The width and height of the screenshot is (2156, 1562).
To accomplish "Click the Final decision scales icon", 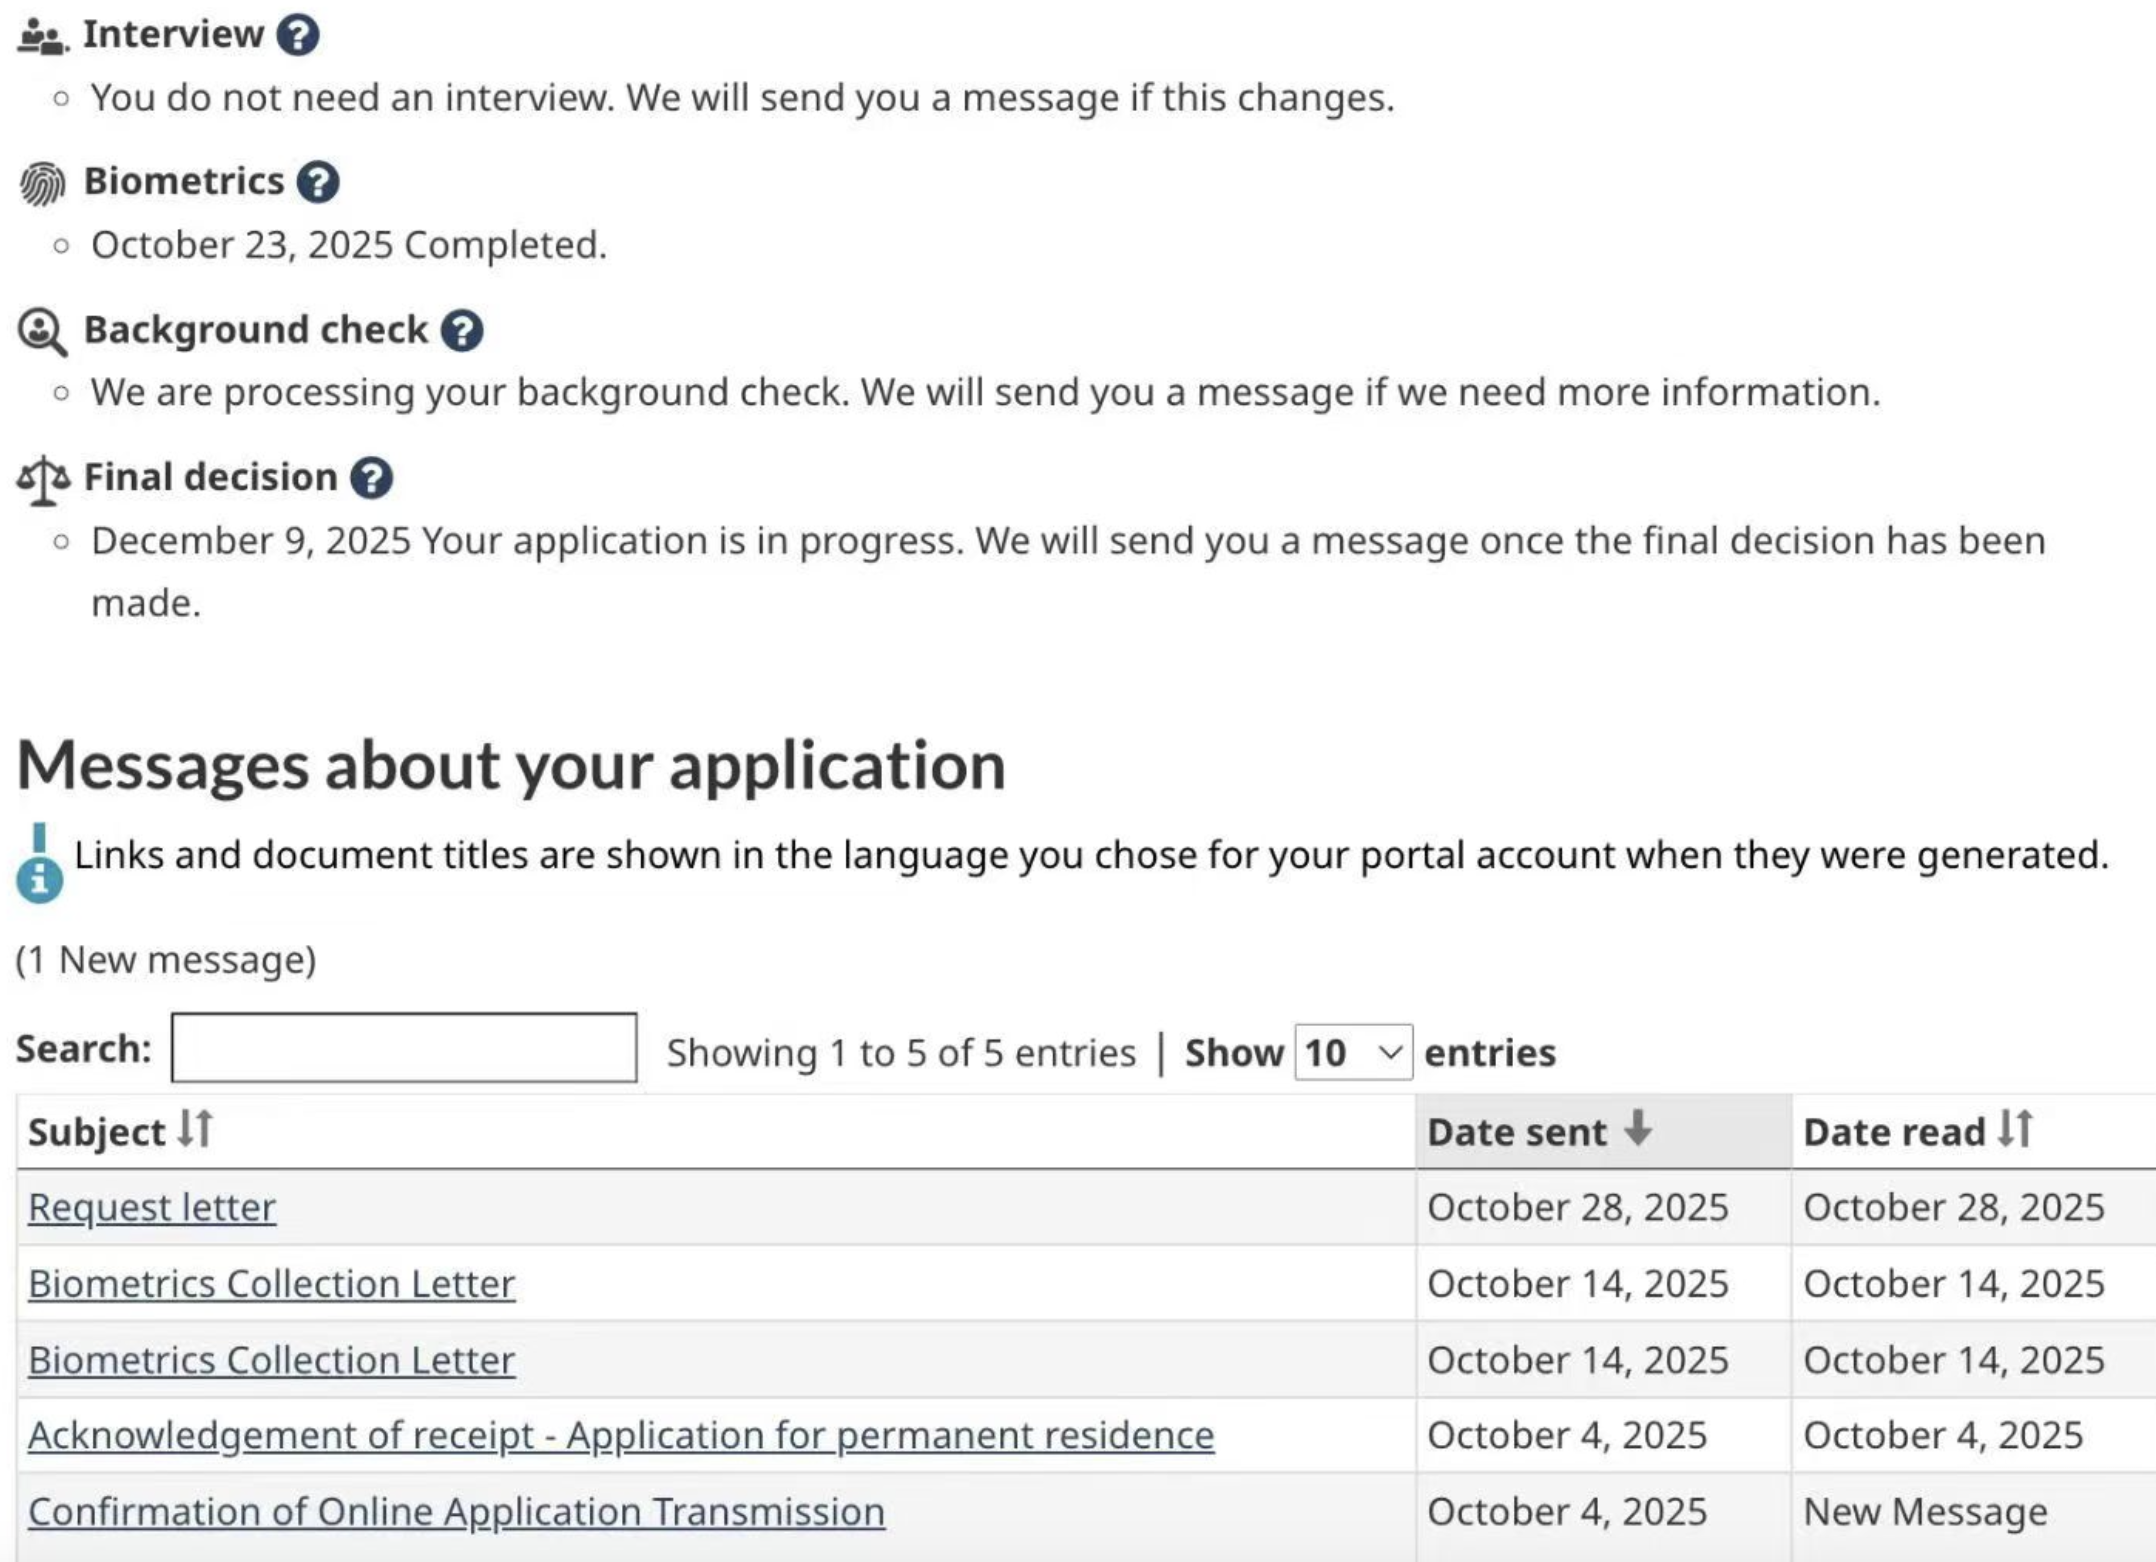I will (42, 480).
